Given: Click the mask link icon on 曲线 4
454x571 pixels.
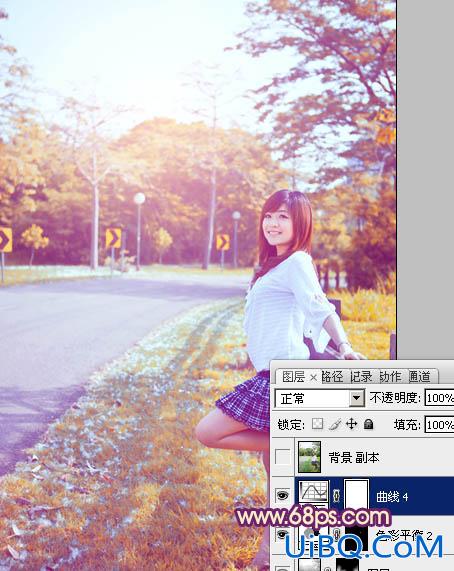Looking at the screenshot, I should coord(336,495).
